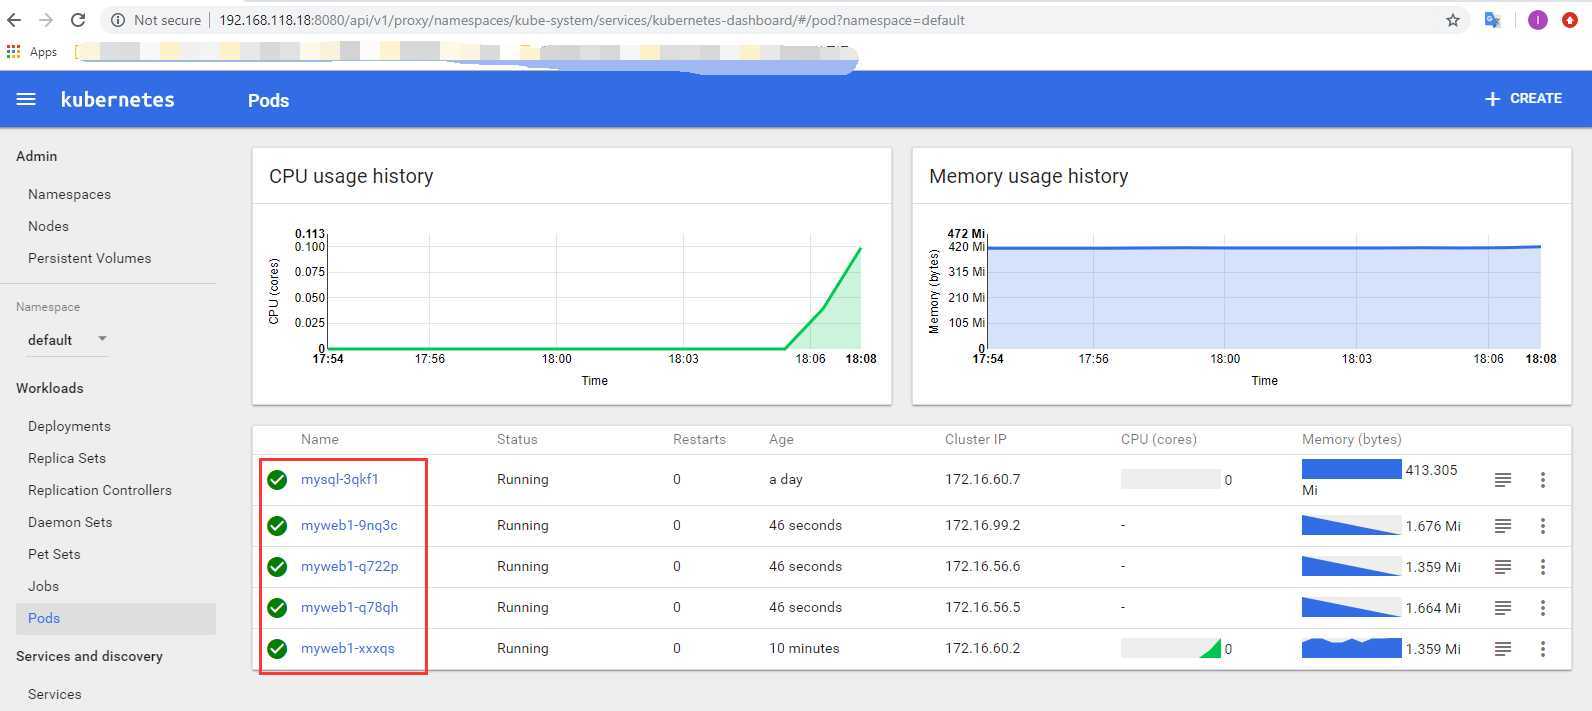Click the Admin section heading

(36, 156)
